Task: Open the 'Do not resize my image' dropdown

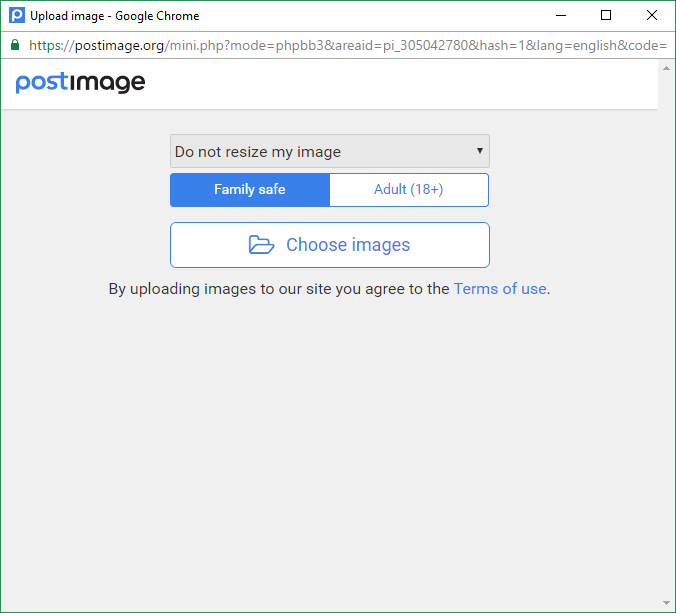Action: point(320,152)
